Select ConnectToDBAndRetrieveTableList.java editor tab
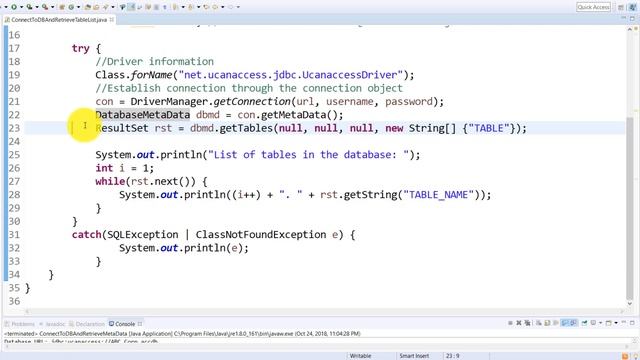 pyautogui.click(x=59, y=20)
